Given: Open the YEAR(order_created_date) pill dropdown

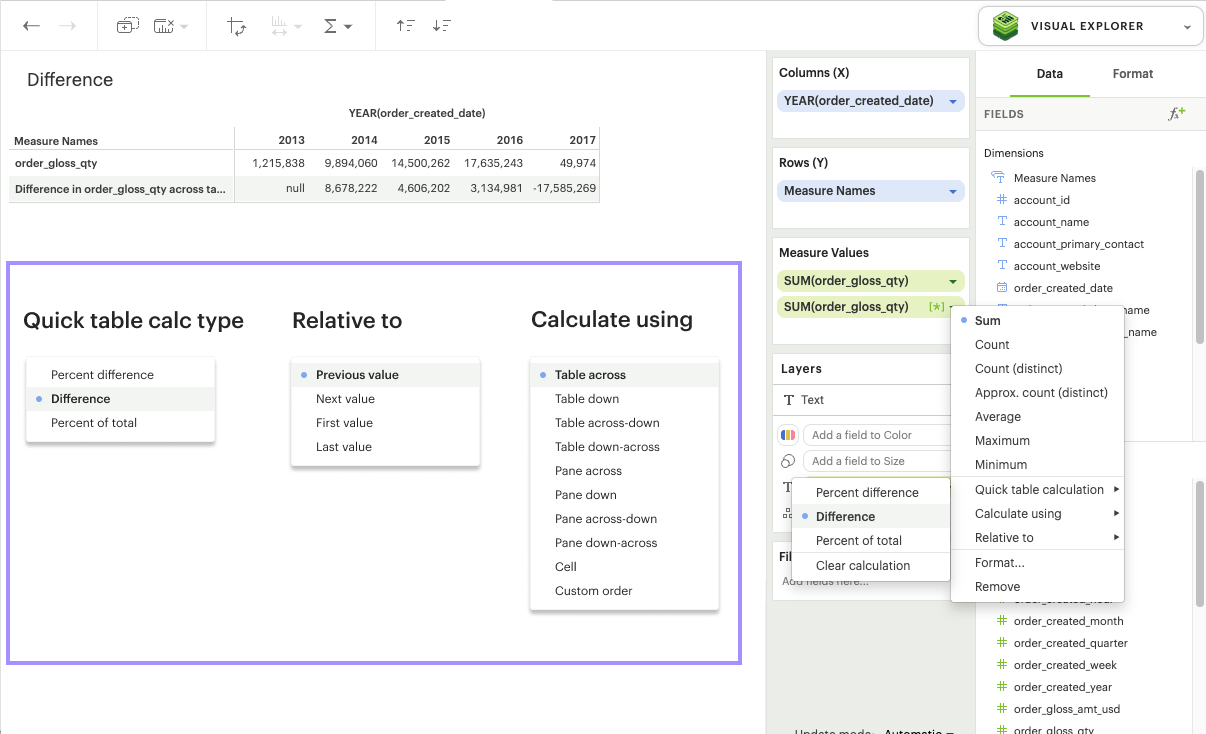Looking at the screenshot, I should coord(953,101).
